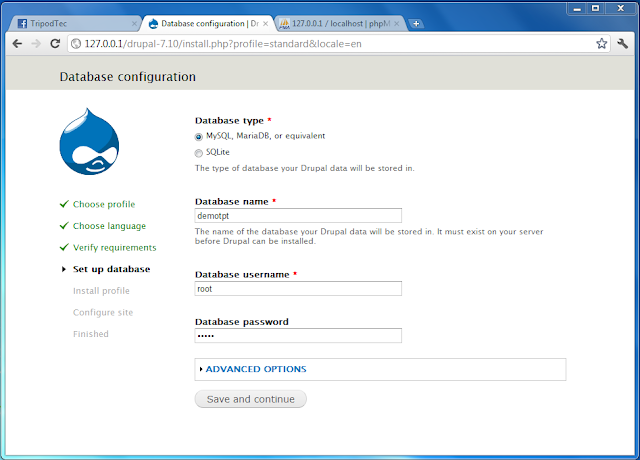Close the TripodTec tab
This screenshot has height=460, width=640.
click(134, 24)
